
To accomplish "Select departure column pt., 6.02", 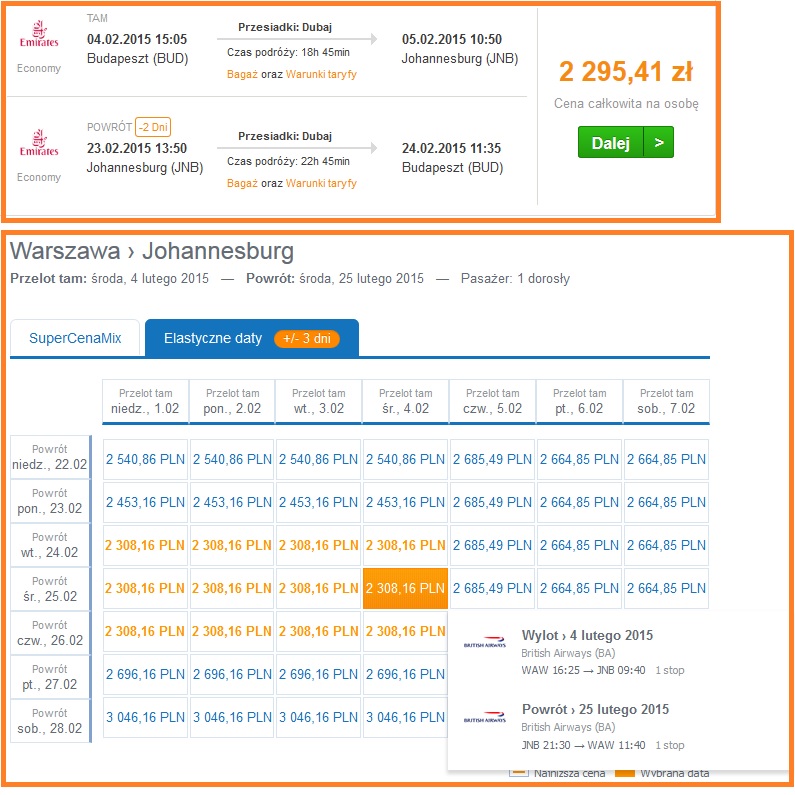I will point(579,401).
